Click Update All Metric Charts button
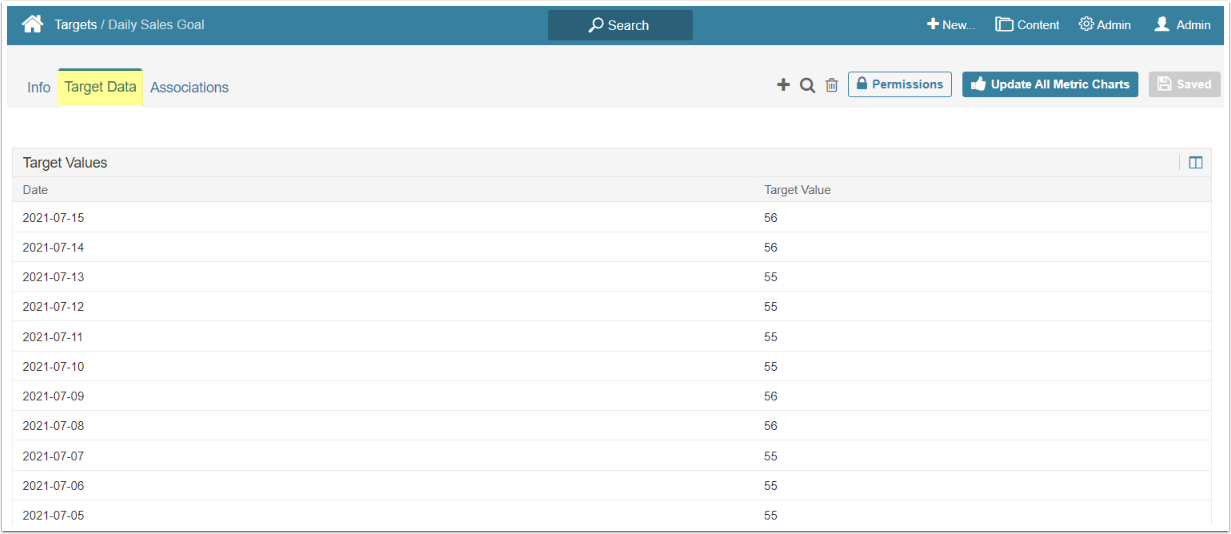Screen dimensions: 1231x534 tap(1050, 84)
